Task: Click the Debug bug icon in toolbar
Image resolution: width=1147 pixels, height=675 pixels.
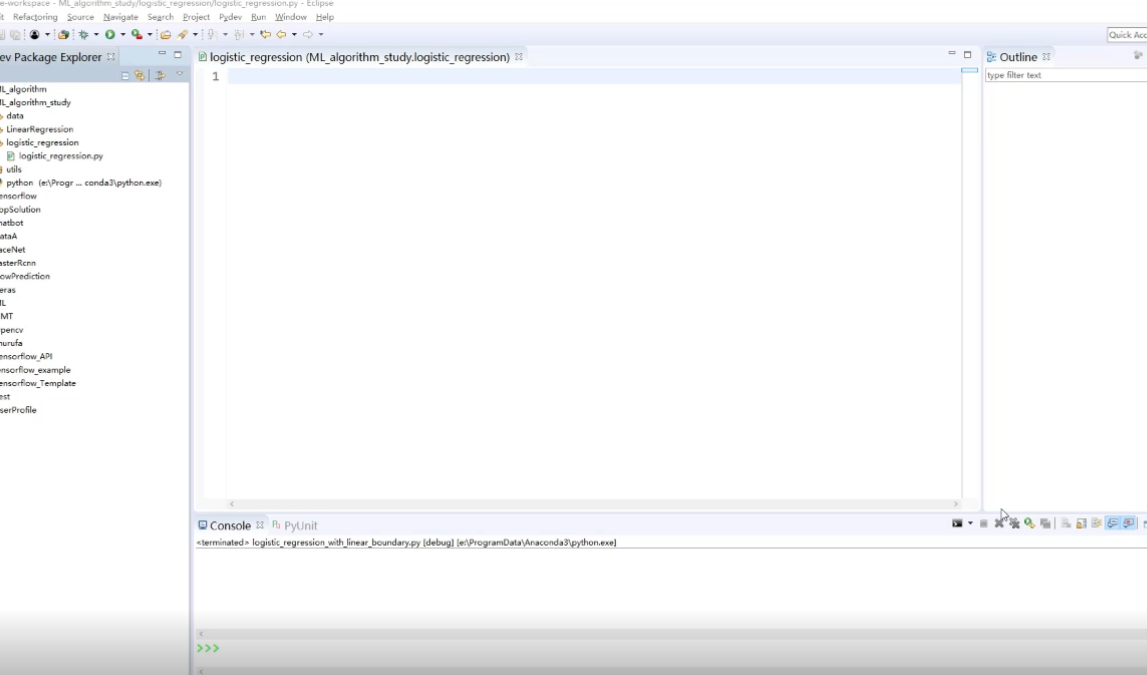Action: click(x=84, y=35)
